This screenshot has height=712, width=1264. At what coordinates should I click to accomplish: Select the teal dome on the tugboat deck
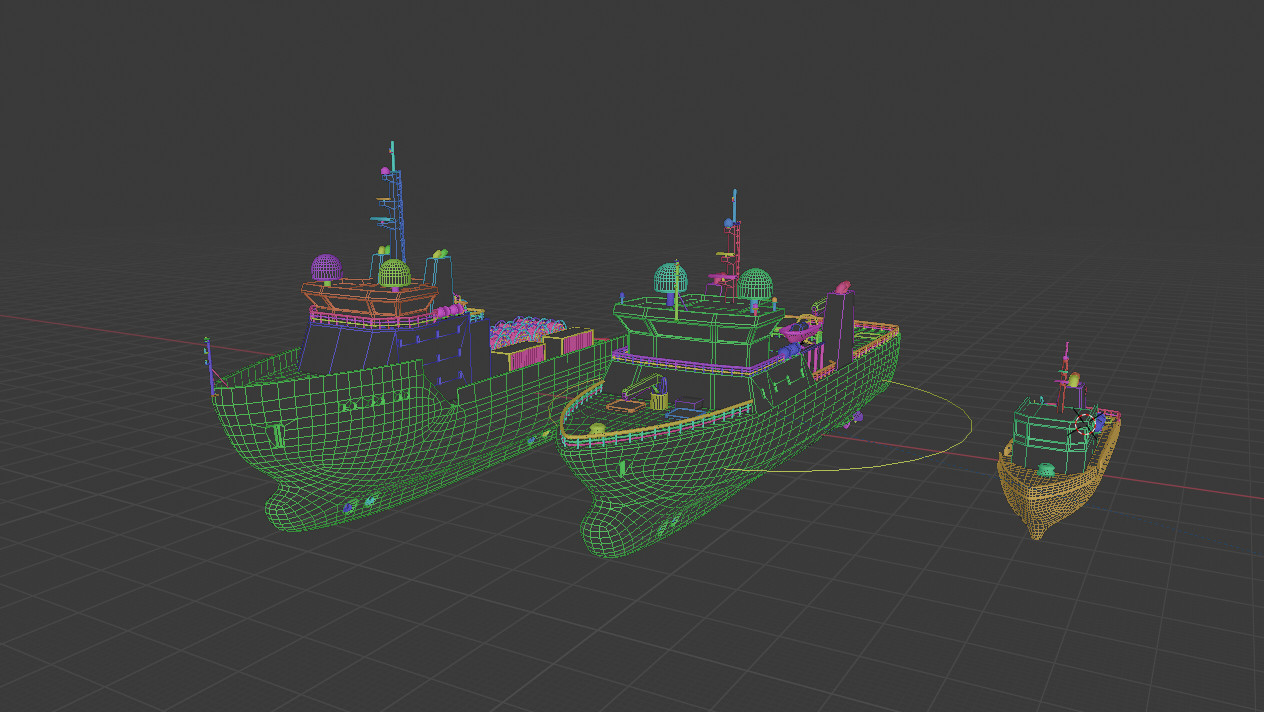click(1045, 468)
